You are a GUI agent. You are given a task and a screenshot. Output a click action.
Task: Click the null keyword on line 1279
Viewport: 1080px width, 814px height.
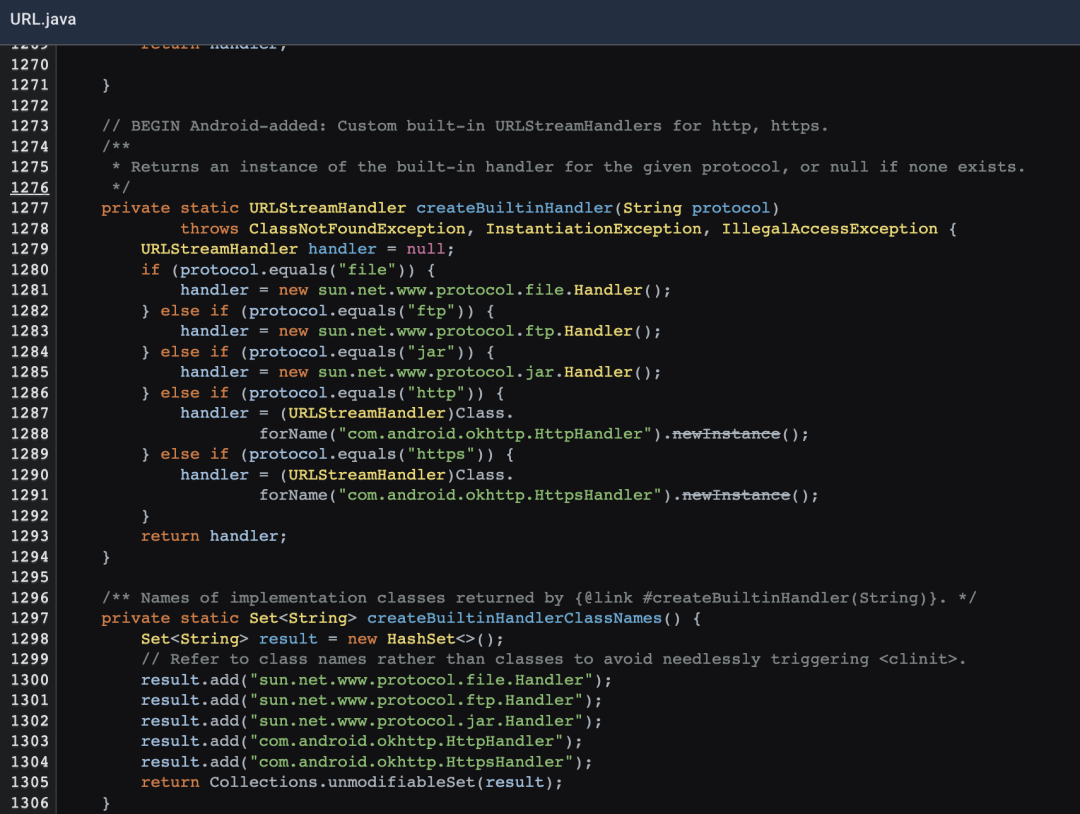[x=426, y=249]
